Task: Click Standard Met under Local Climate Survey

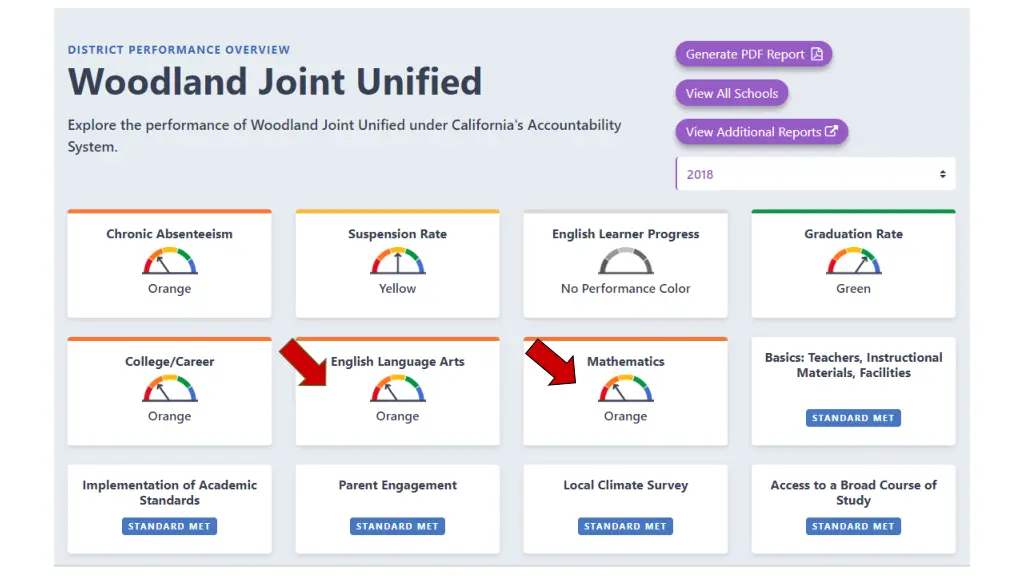Action: click(x=625, y=526)
